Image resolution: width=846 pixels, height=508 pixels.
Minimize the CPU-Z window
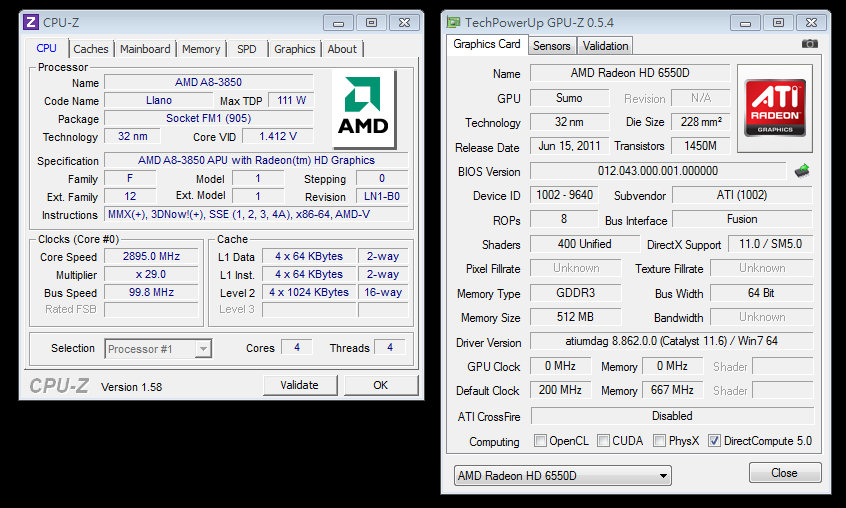click(338, 23)
